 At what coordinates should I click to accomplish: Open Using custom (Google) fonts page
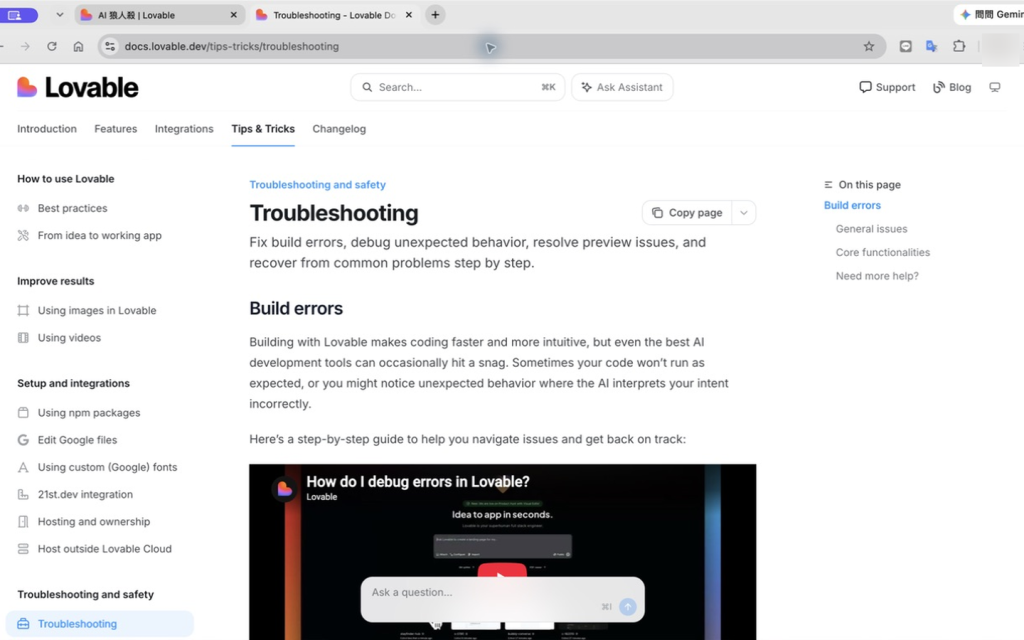107,468
